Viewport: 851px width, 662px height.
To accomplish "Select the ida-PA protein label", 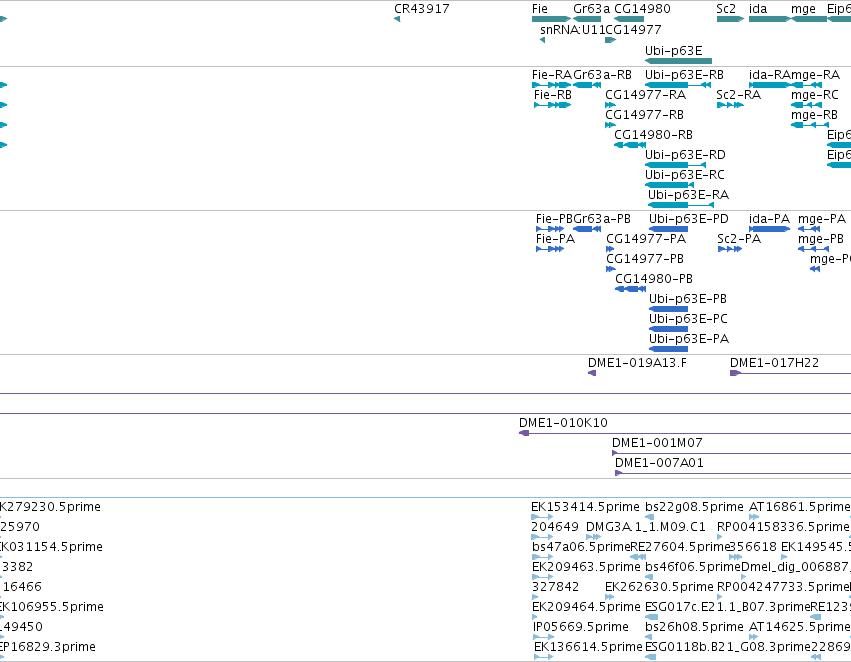I will (769, 219).
